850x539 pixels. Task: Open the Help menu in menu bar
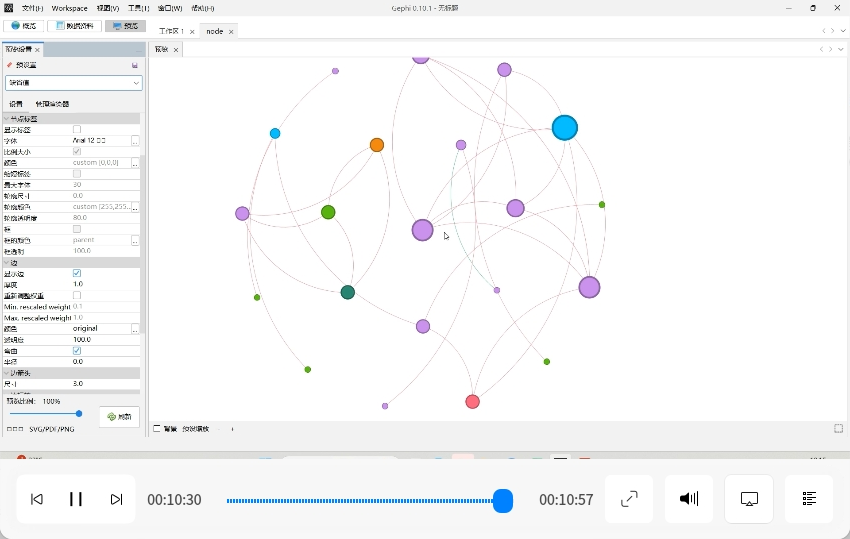pos(203,8)
